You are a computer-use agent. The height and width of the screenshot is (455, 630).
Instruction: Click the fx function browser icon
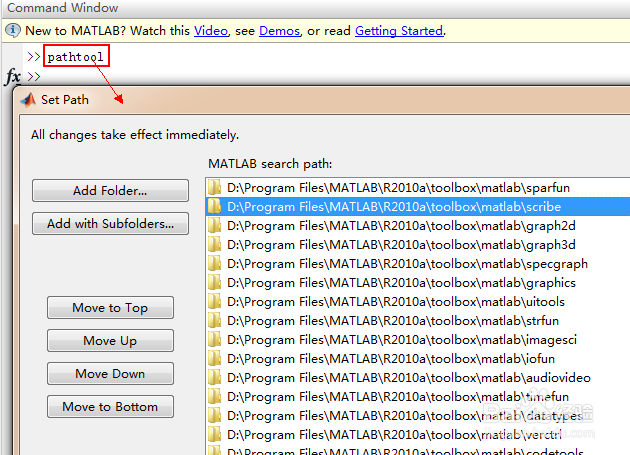click(13, 76)
